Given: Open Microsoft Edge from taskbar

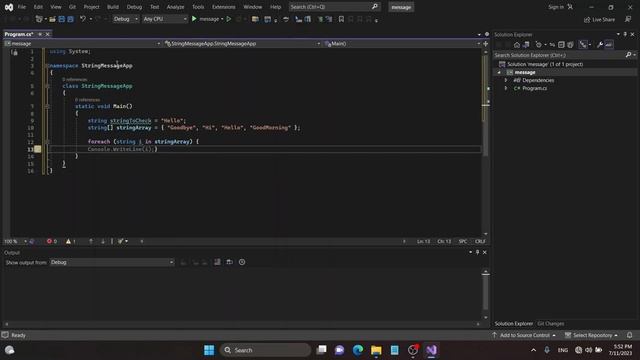Looking at the screenshot, I should (358, 350).
